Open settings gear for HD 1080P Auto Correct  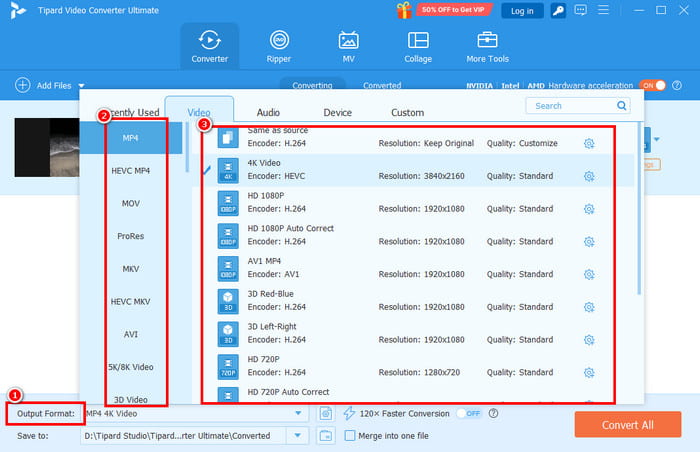[589, 242]
